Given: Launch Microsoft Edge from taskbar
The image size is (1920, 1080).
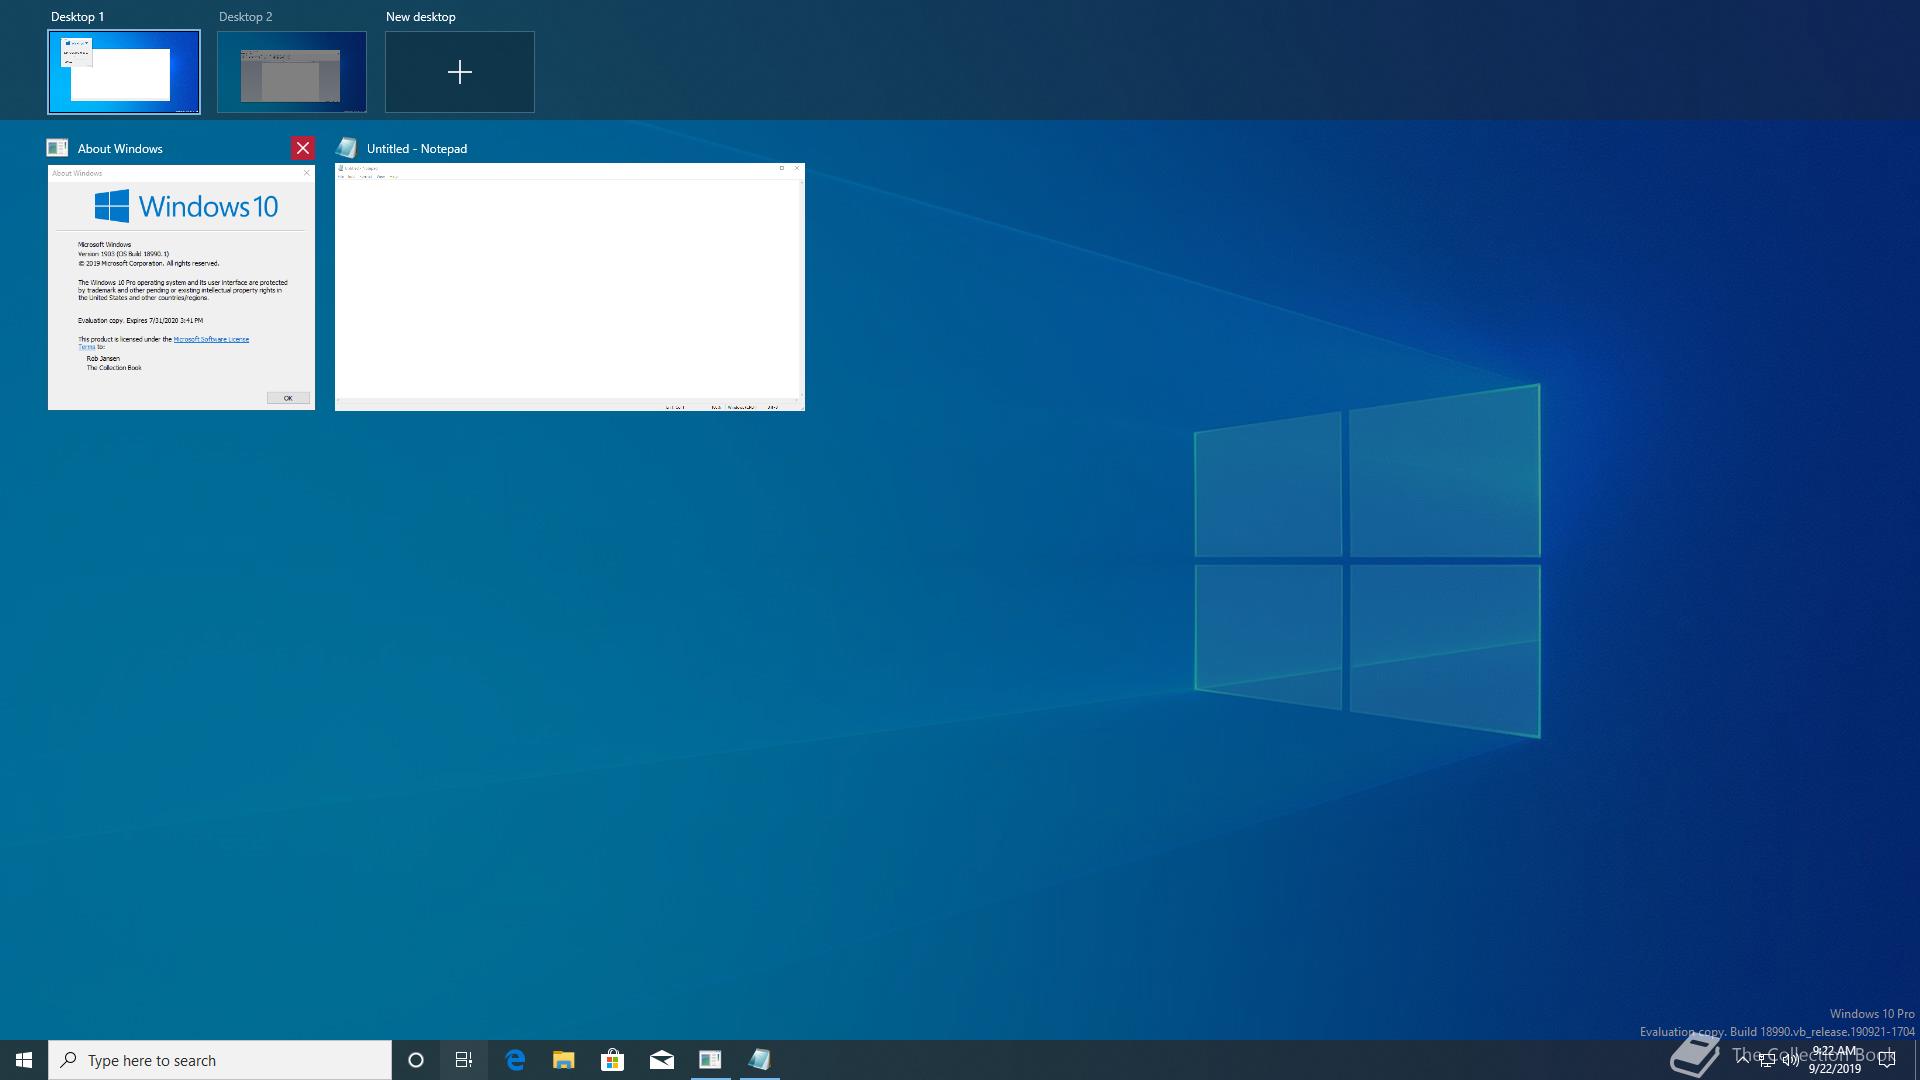Looking at the screenshot, I should click(x=515, y=1060).
